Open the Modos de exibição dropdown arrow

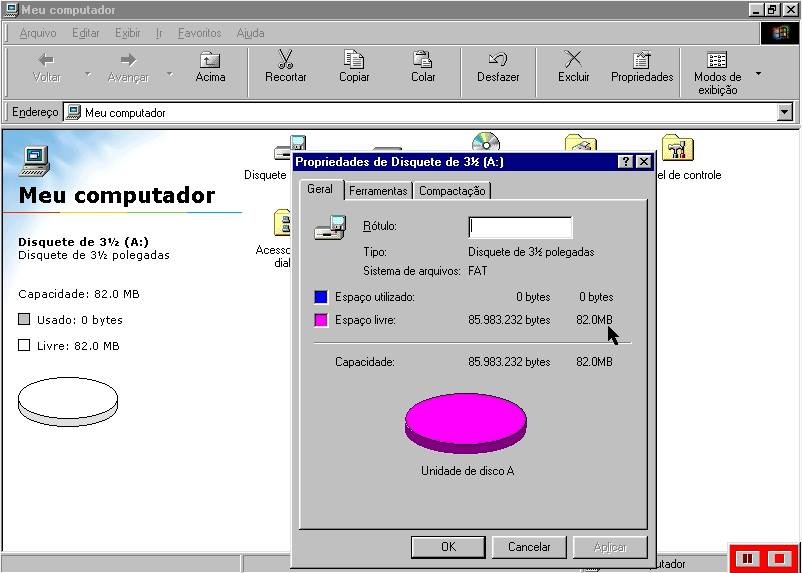point(759,74)
